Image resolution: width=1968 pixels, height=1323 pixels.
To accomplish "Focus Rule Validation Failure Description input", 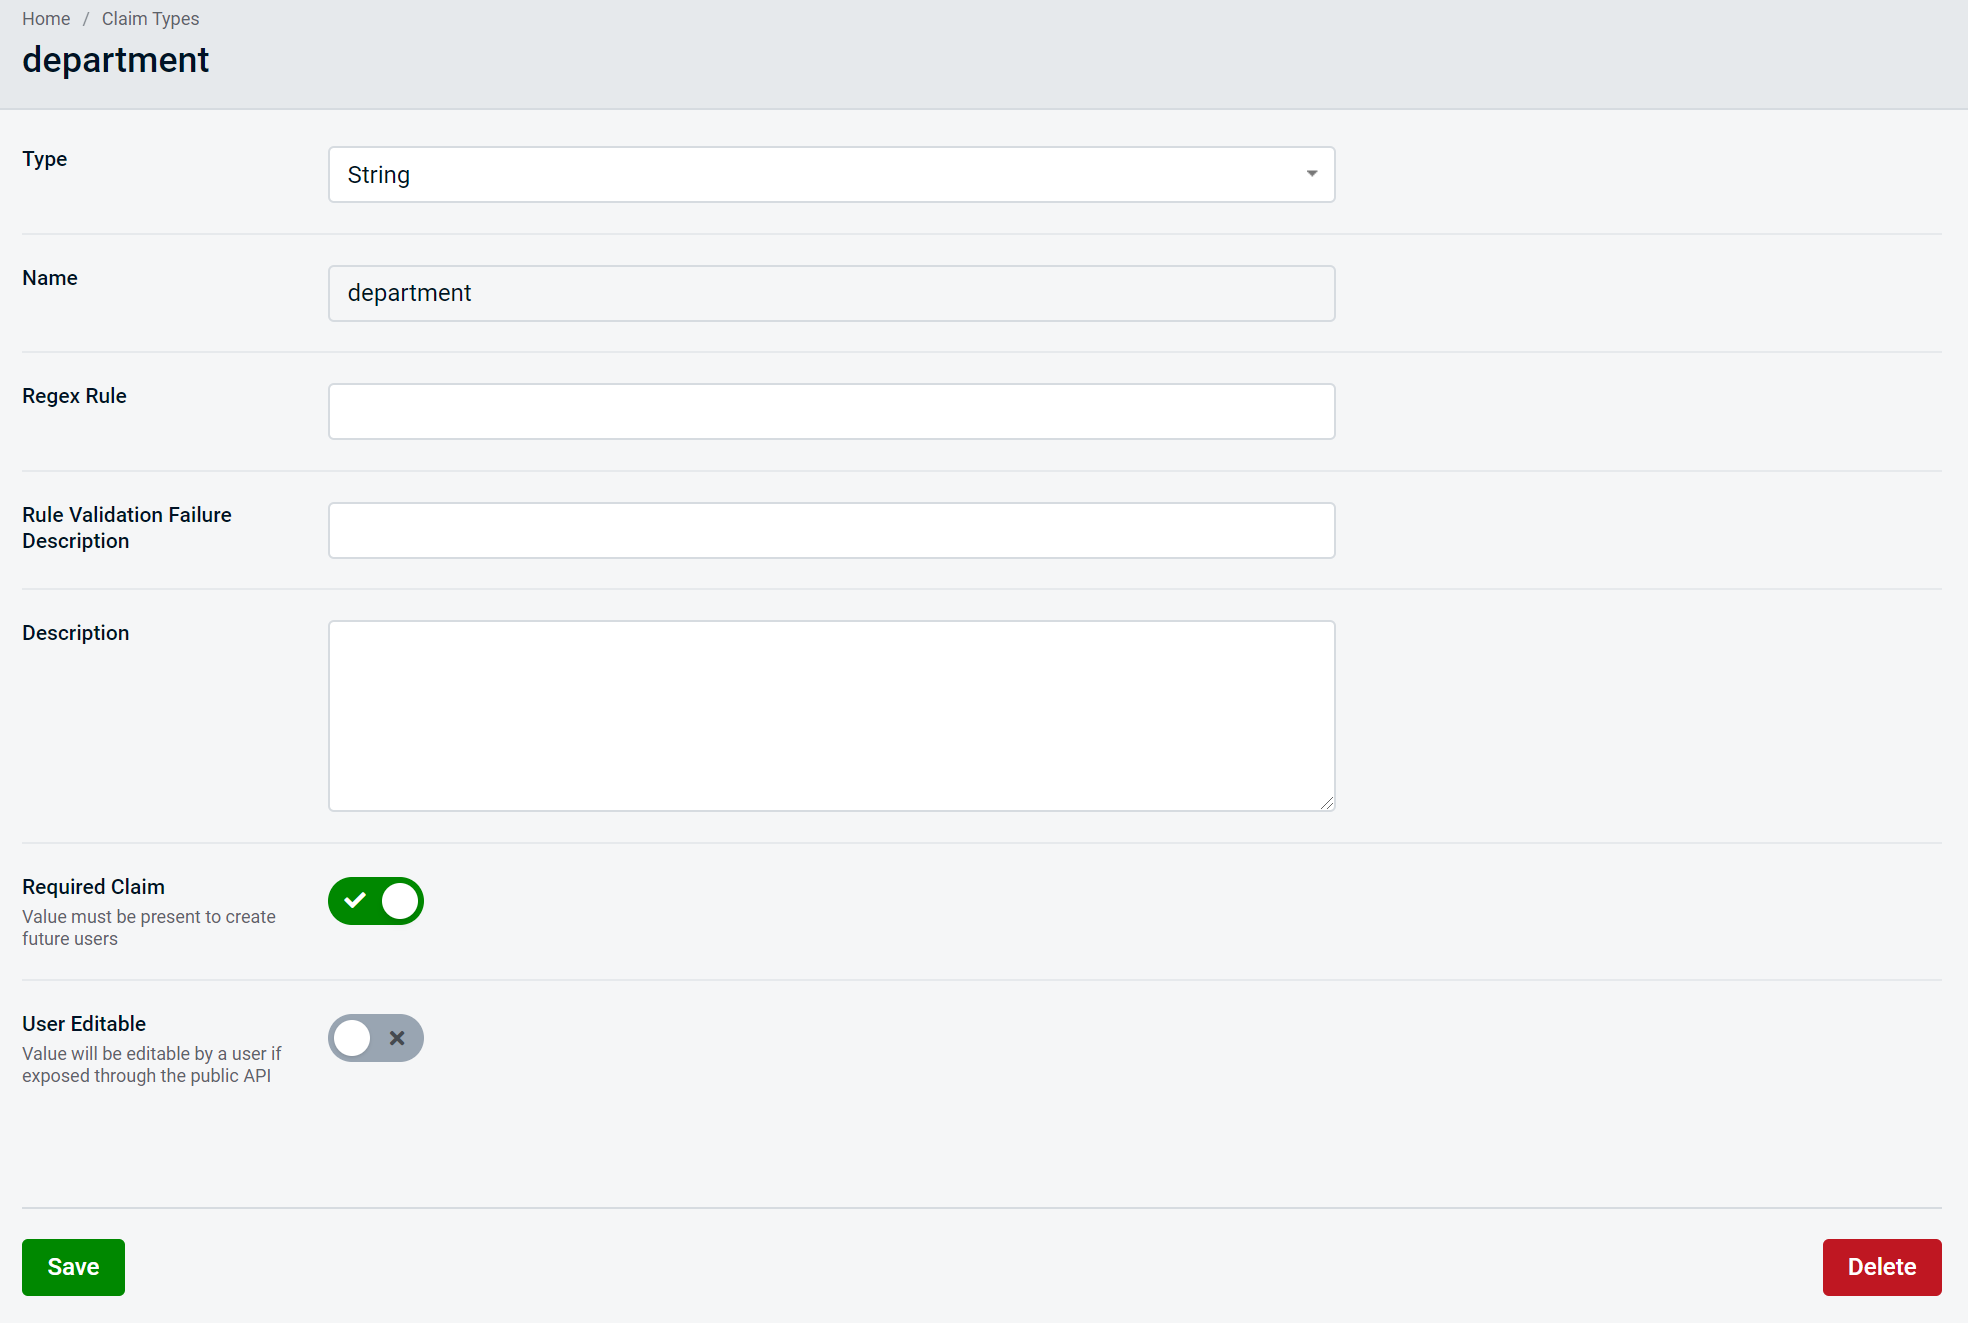I will [x=830, y=530].
